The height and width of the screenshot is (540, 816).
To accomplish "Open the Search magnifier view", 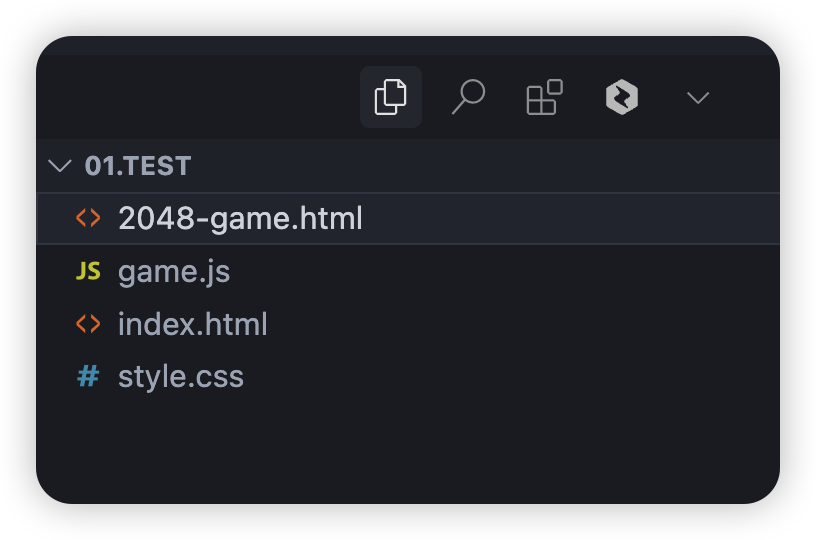I will [x=467, y=97].
